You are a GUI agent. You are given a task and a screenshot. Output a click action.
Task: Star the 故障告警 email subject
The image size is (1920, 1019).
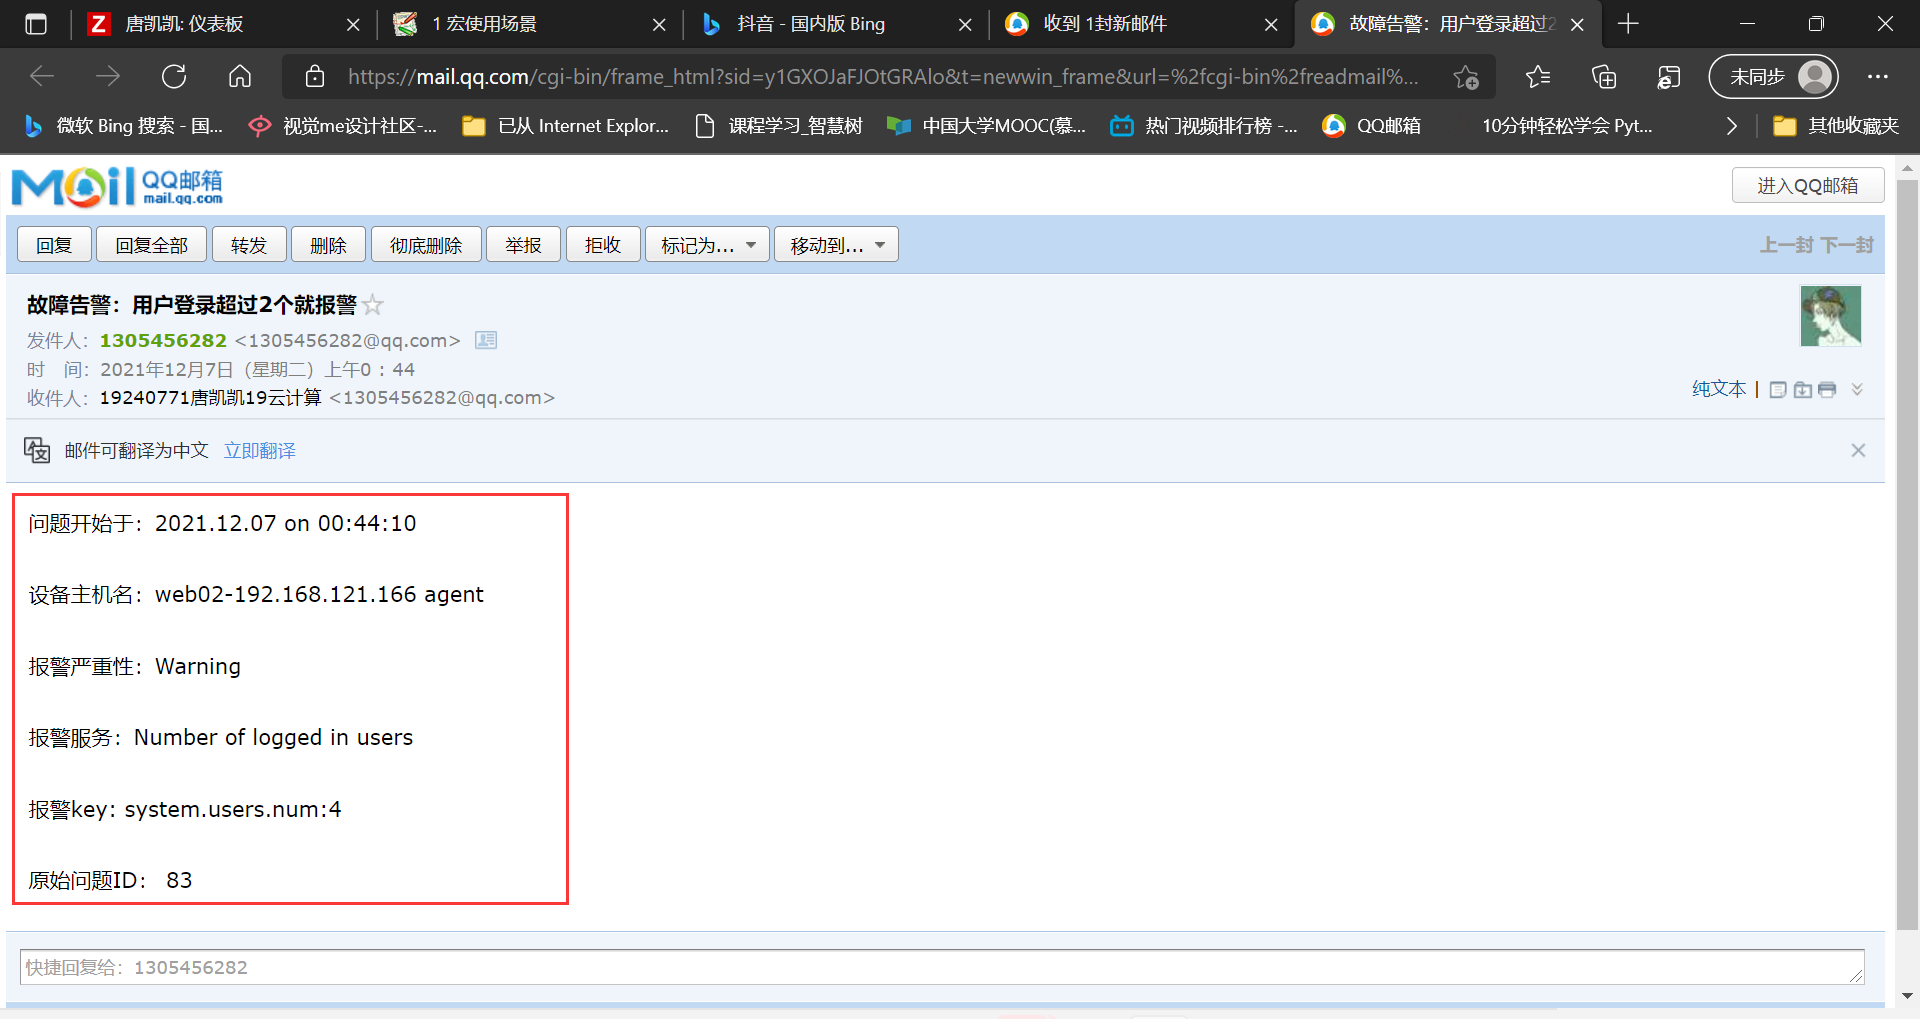pyautogui.click(x=373, y=305)
